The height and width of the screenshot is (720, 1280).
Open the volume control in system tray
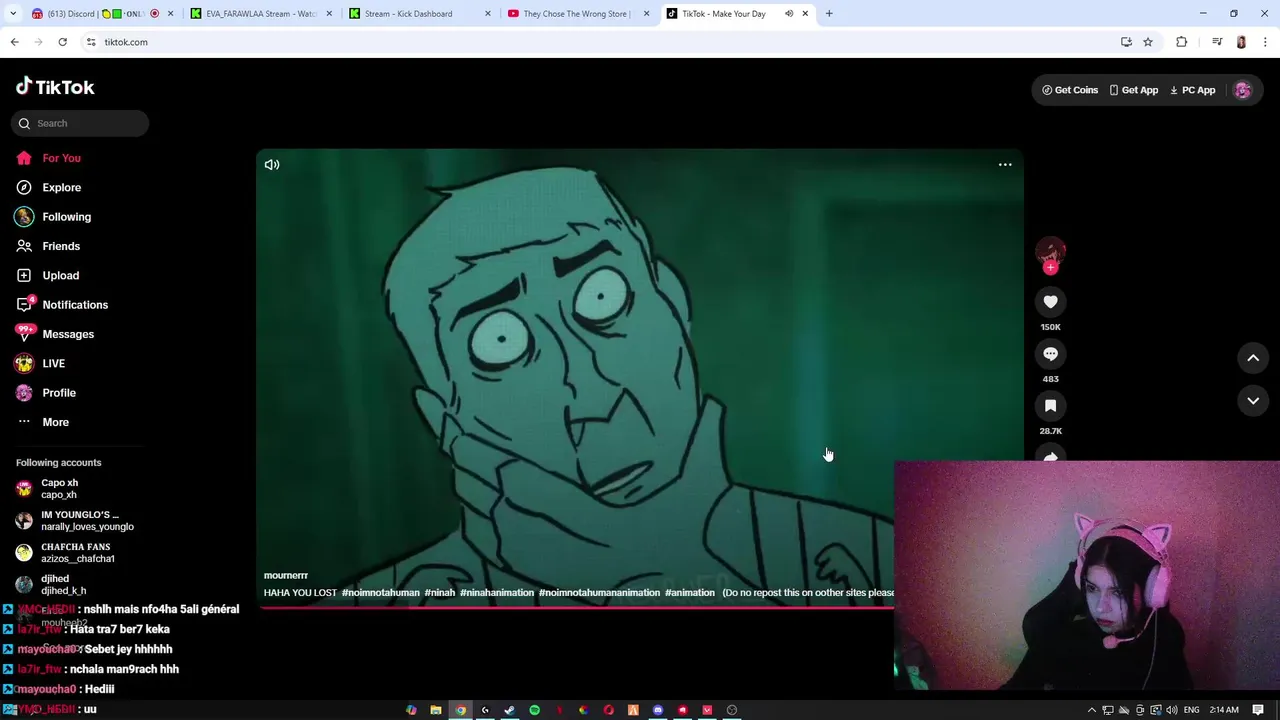click(x=1171, y=710)
